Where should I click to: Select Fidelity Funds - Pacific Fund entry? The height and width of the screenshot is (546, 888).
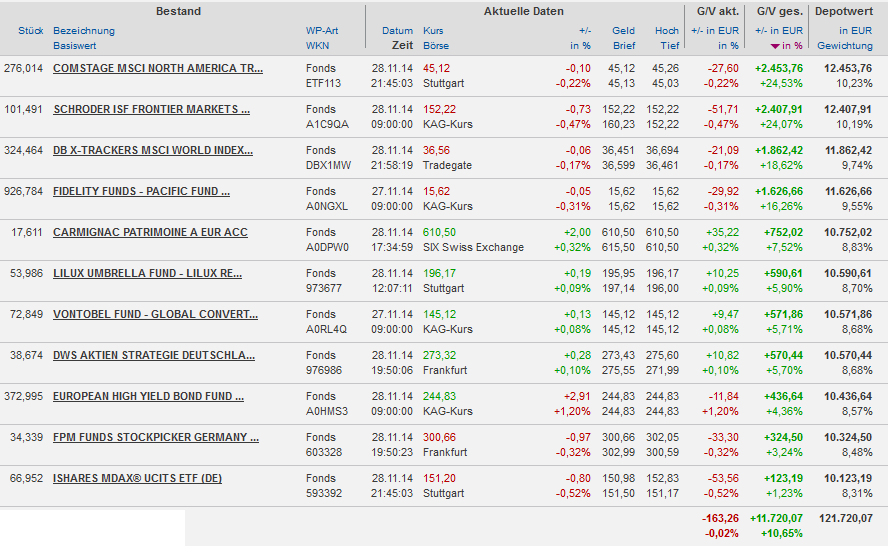click(x=141, y=191)
